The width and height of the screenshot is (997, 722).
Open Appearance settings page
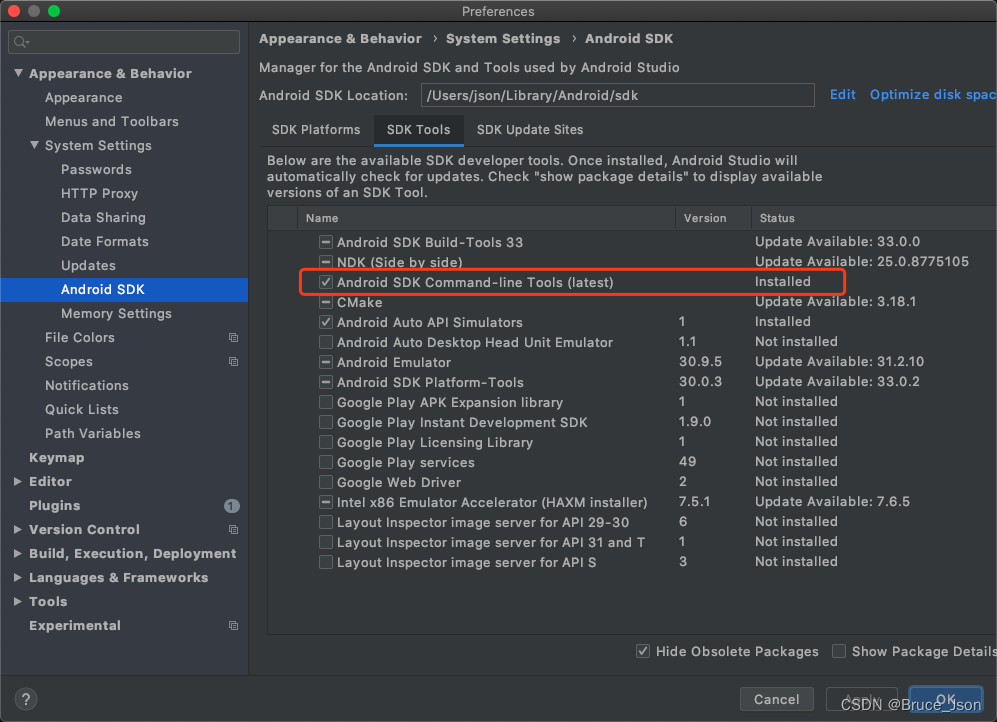tap(83, 97)
